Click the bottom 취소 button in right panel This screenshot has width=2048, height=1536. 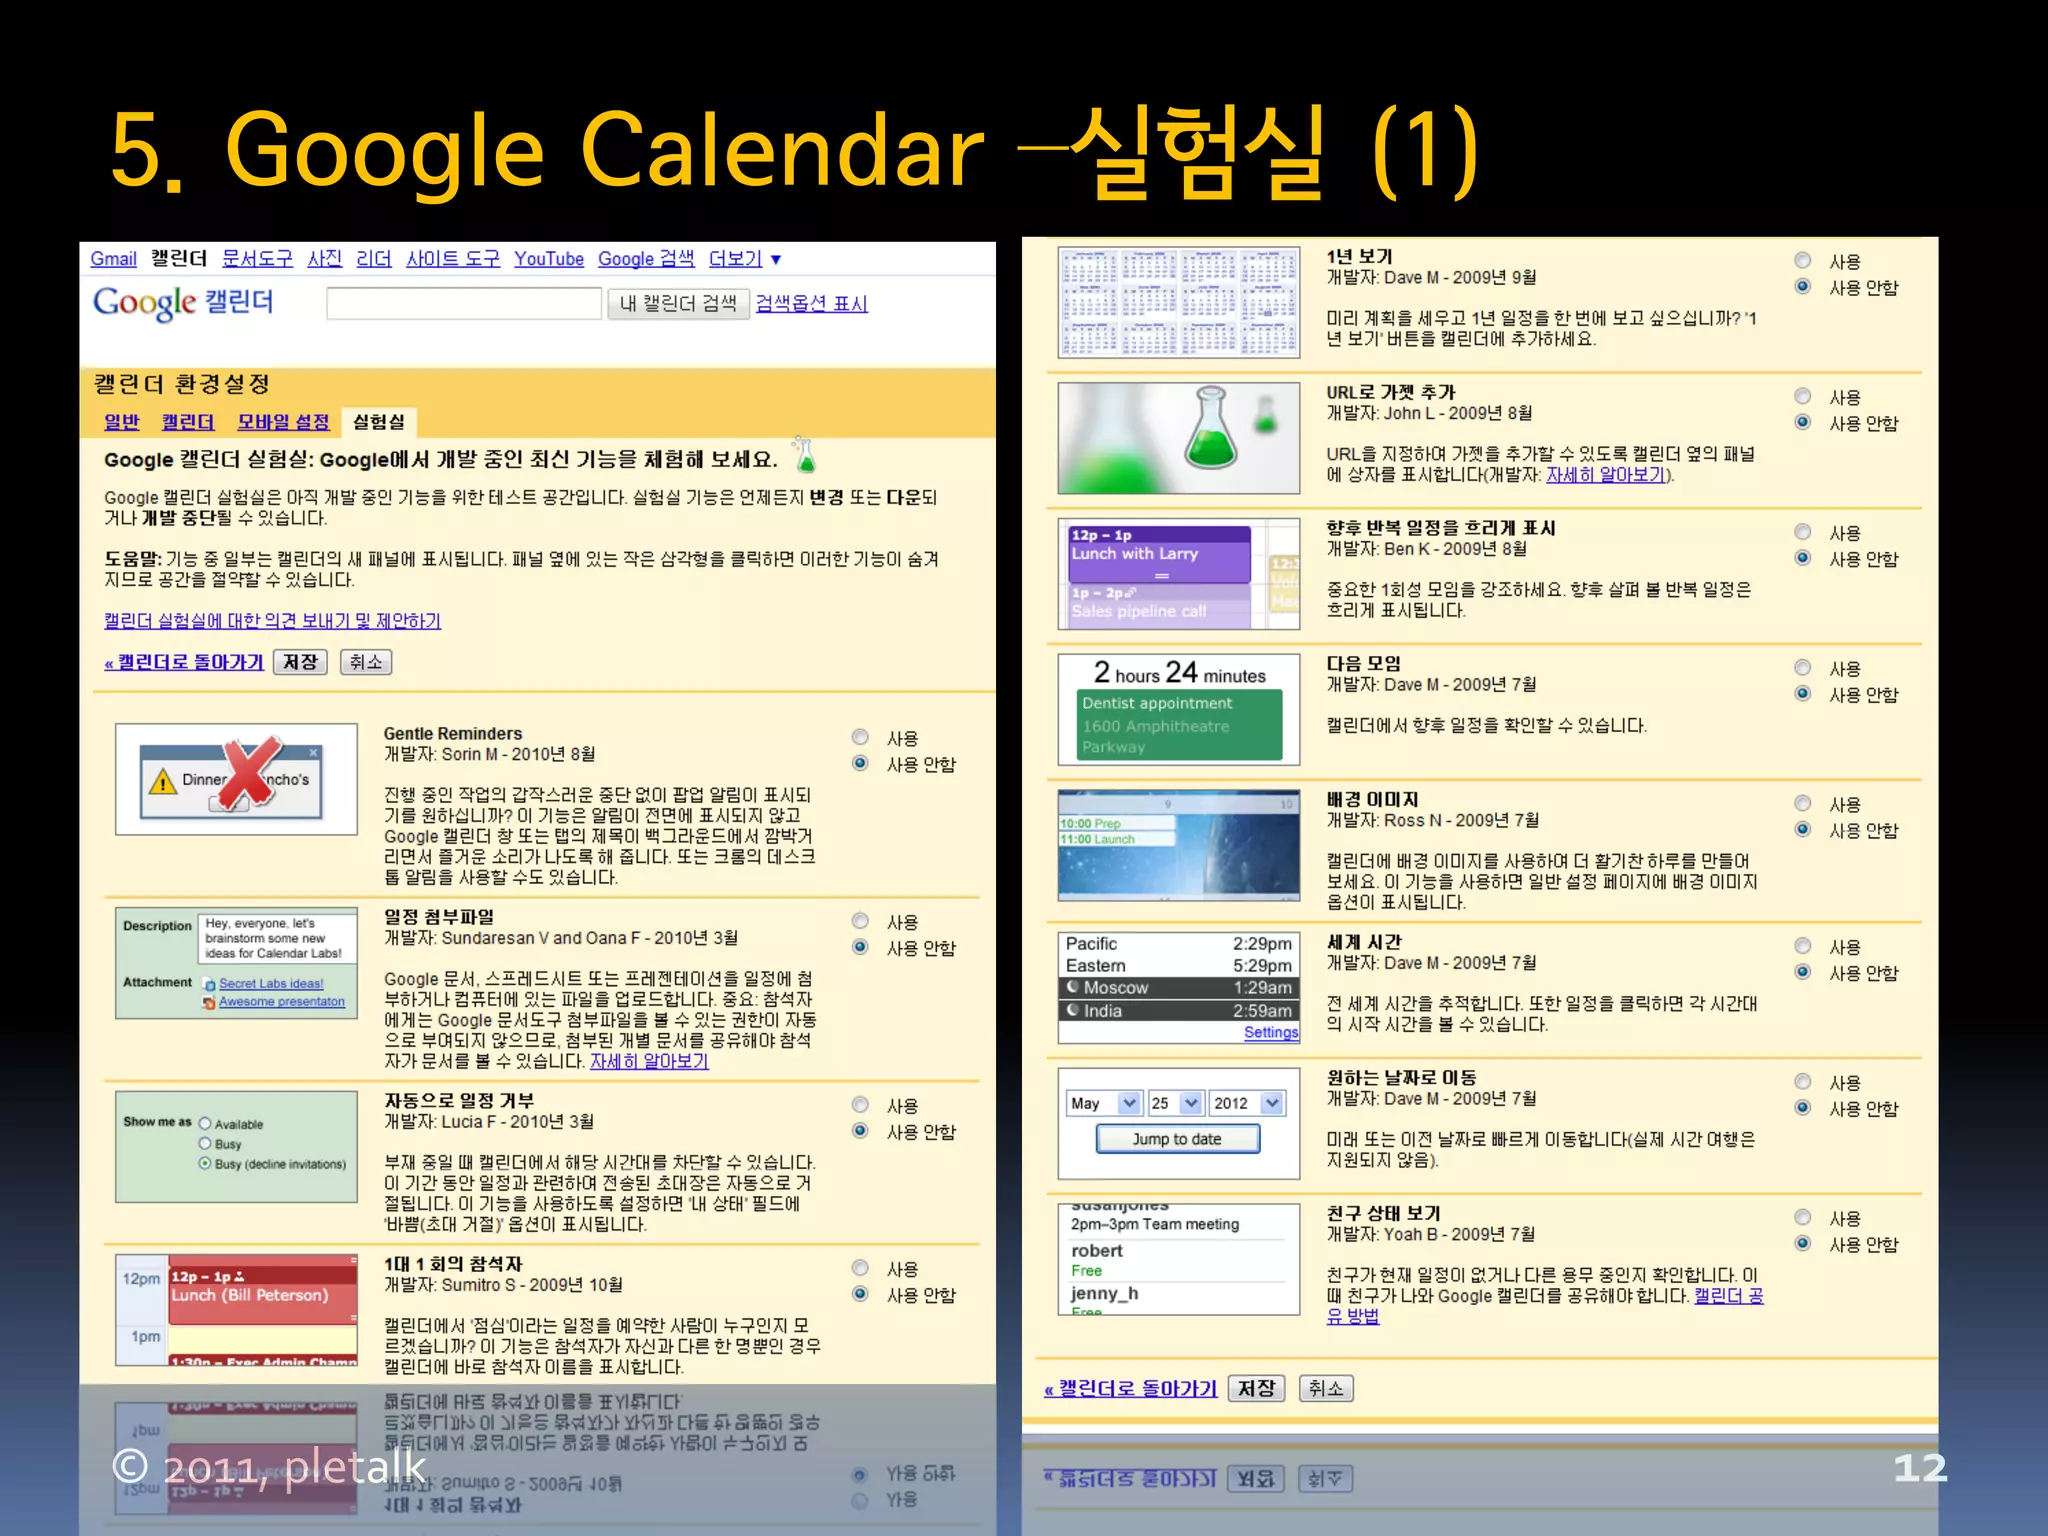(1326, 1389)
